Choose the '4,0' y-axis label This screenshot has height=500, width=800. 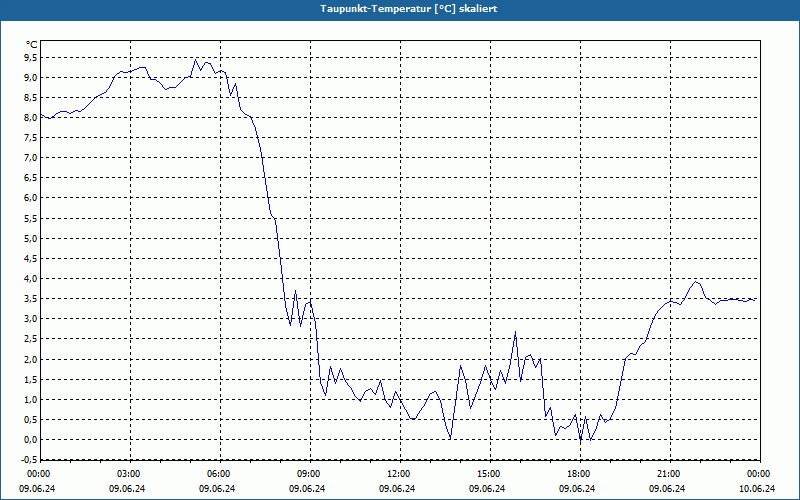[31, 279]
